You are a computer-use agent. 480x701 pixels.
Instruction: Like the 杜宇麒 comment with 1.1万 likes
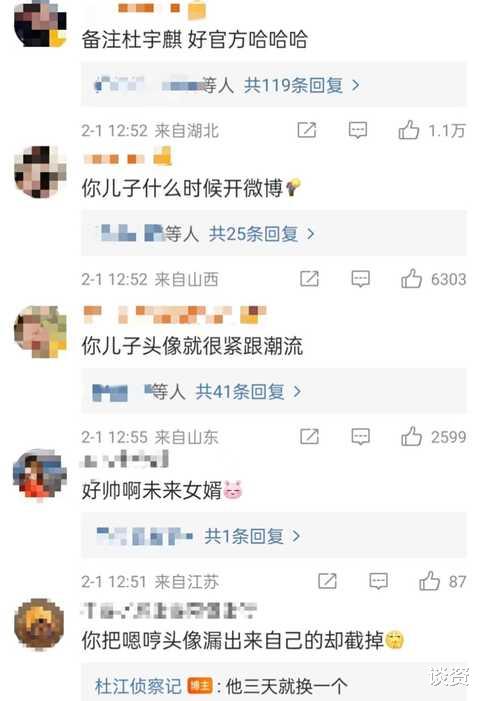(408, 130)
